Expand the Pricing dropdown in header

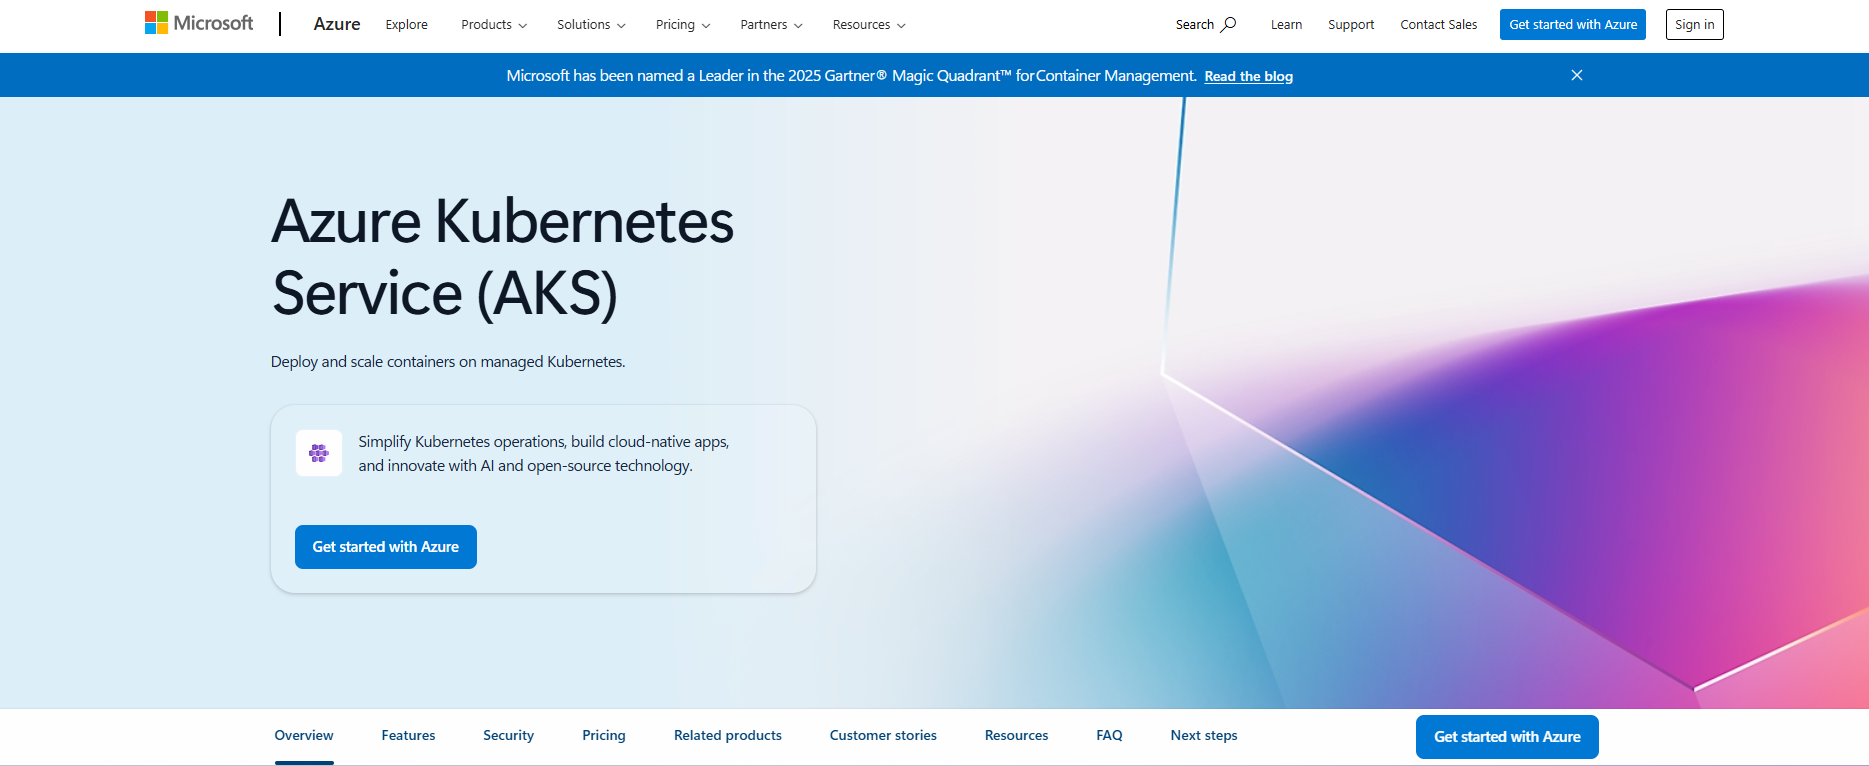[683, 25]
